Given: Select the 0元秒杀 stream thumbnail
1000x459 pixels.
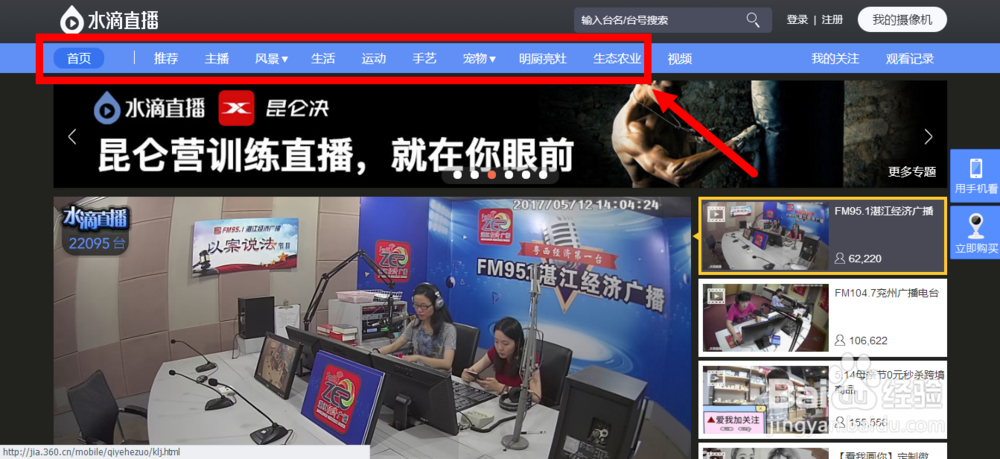Looking at the screenshot, I should 765,400.
